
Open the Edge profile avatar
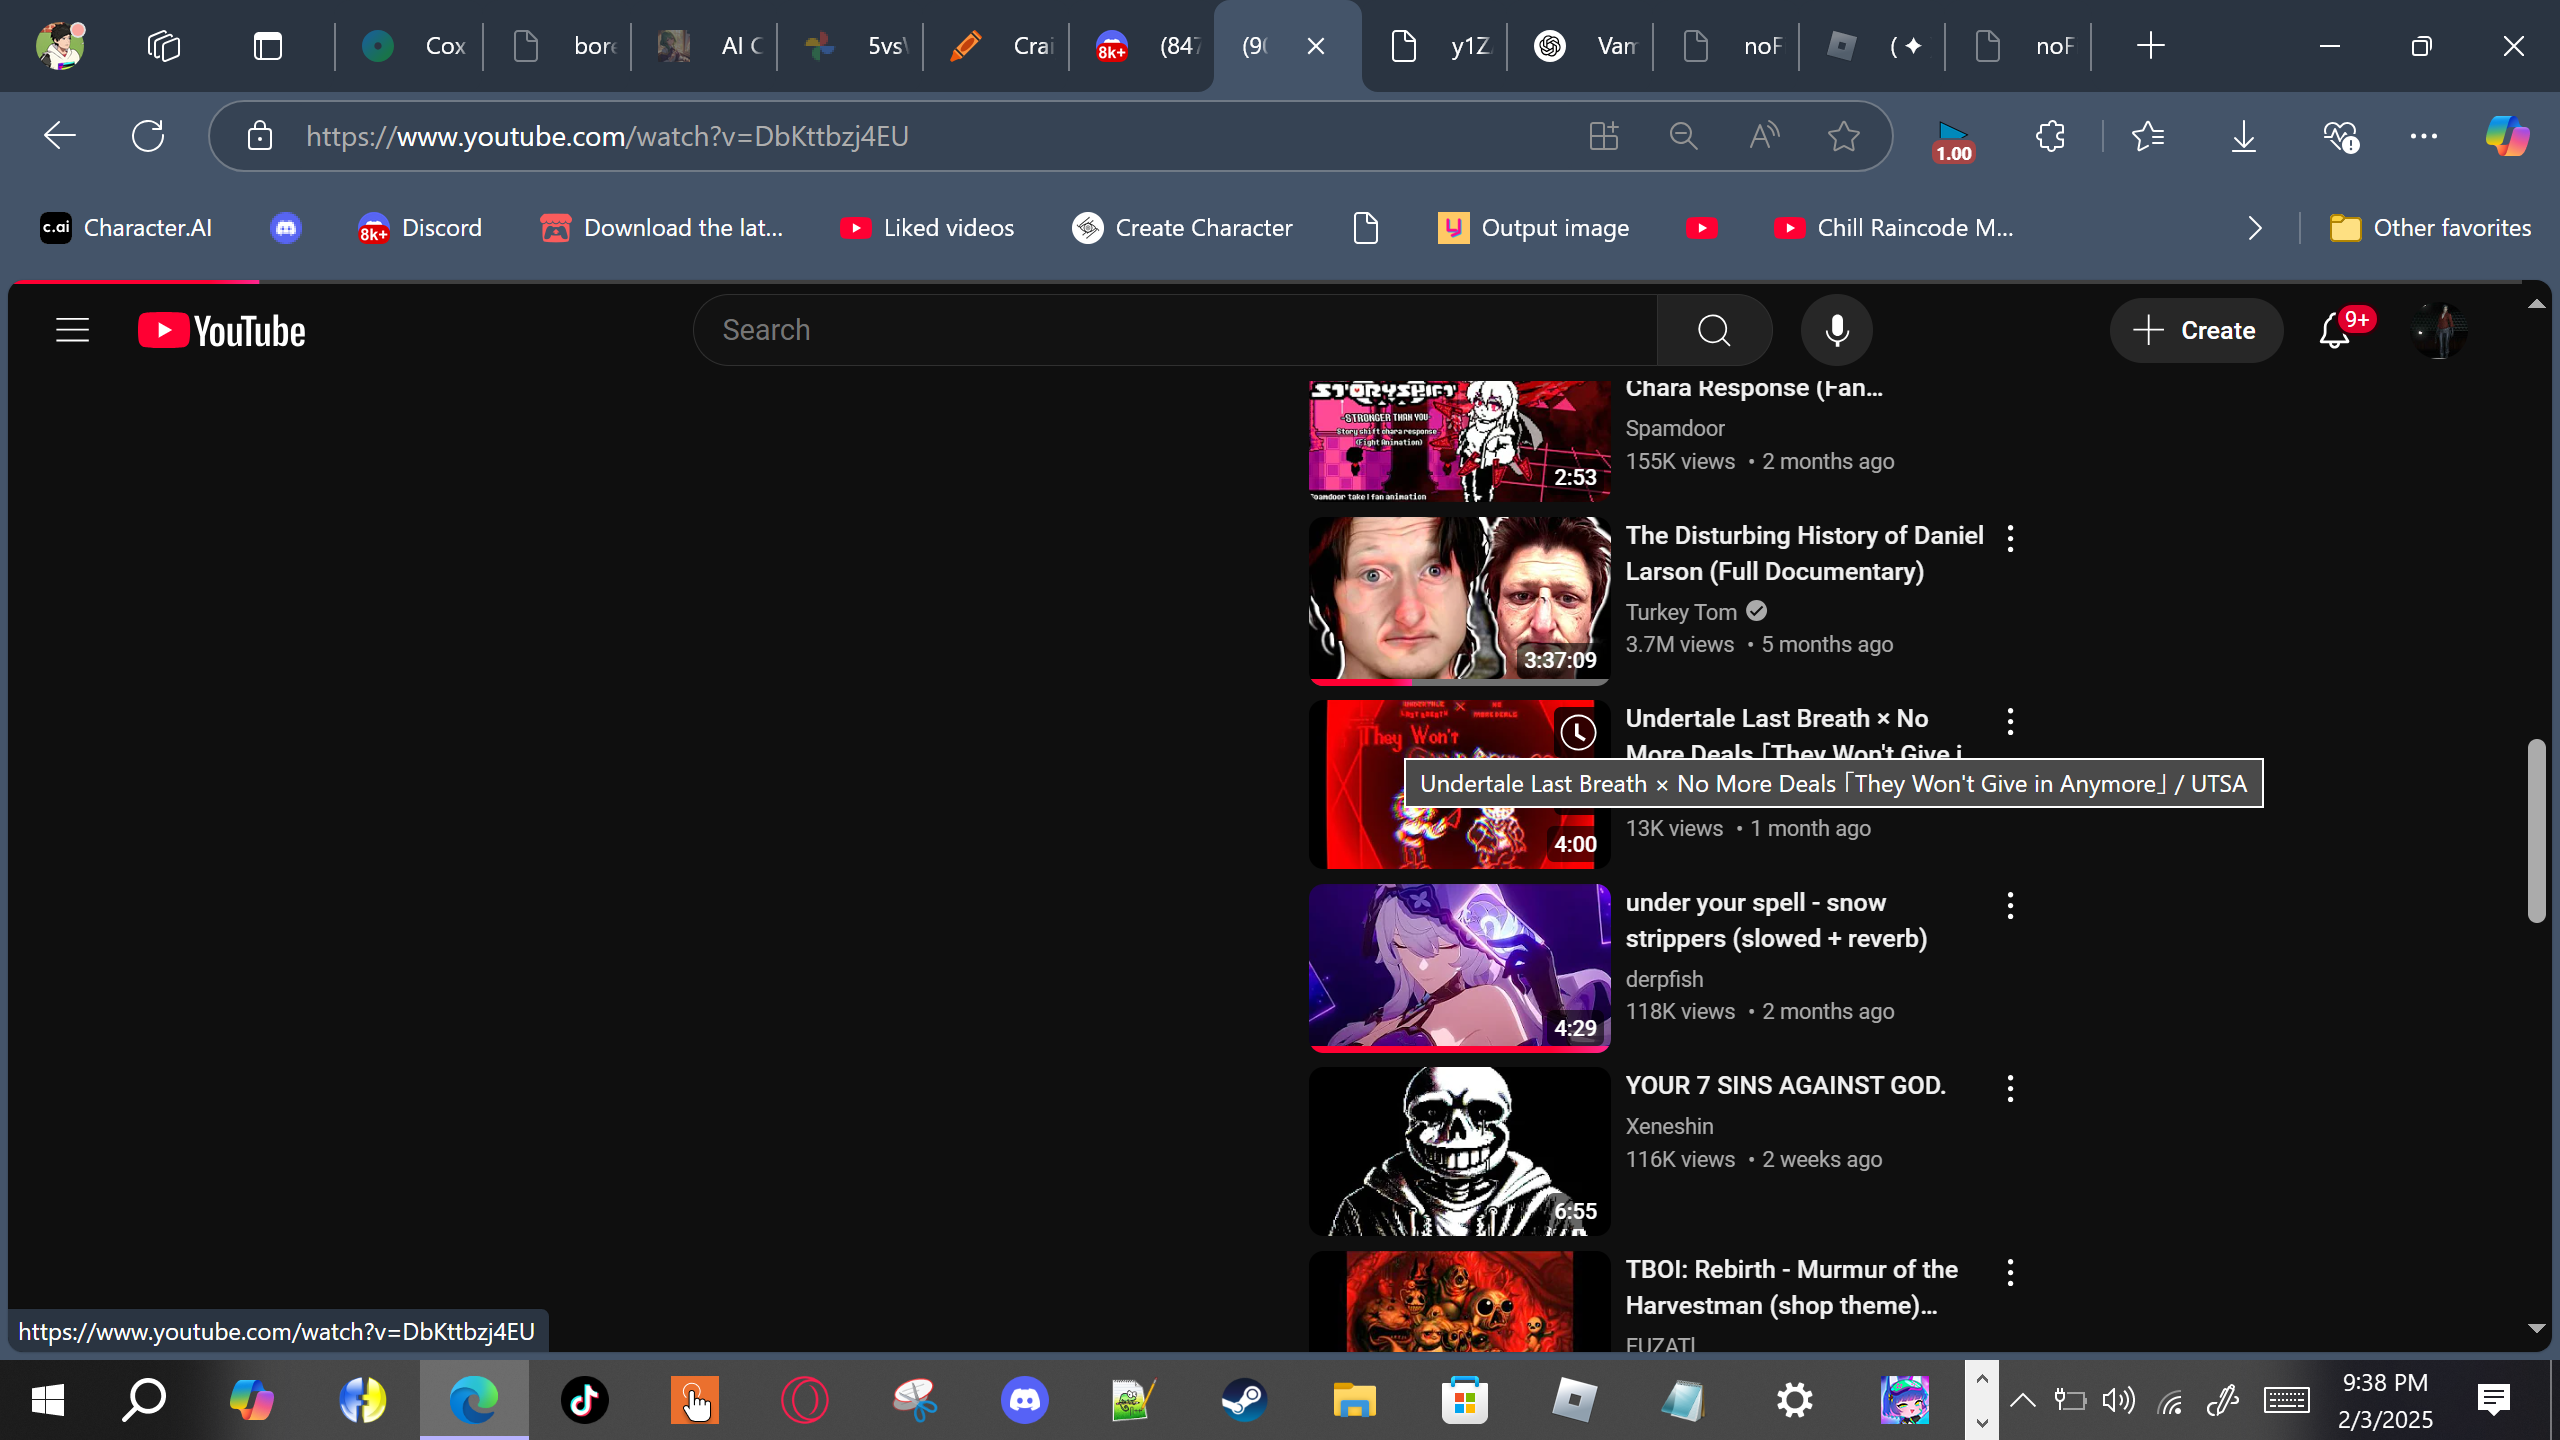click(60, 46)
